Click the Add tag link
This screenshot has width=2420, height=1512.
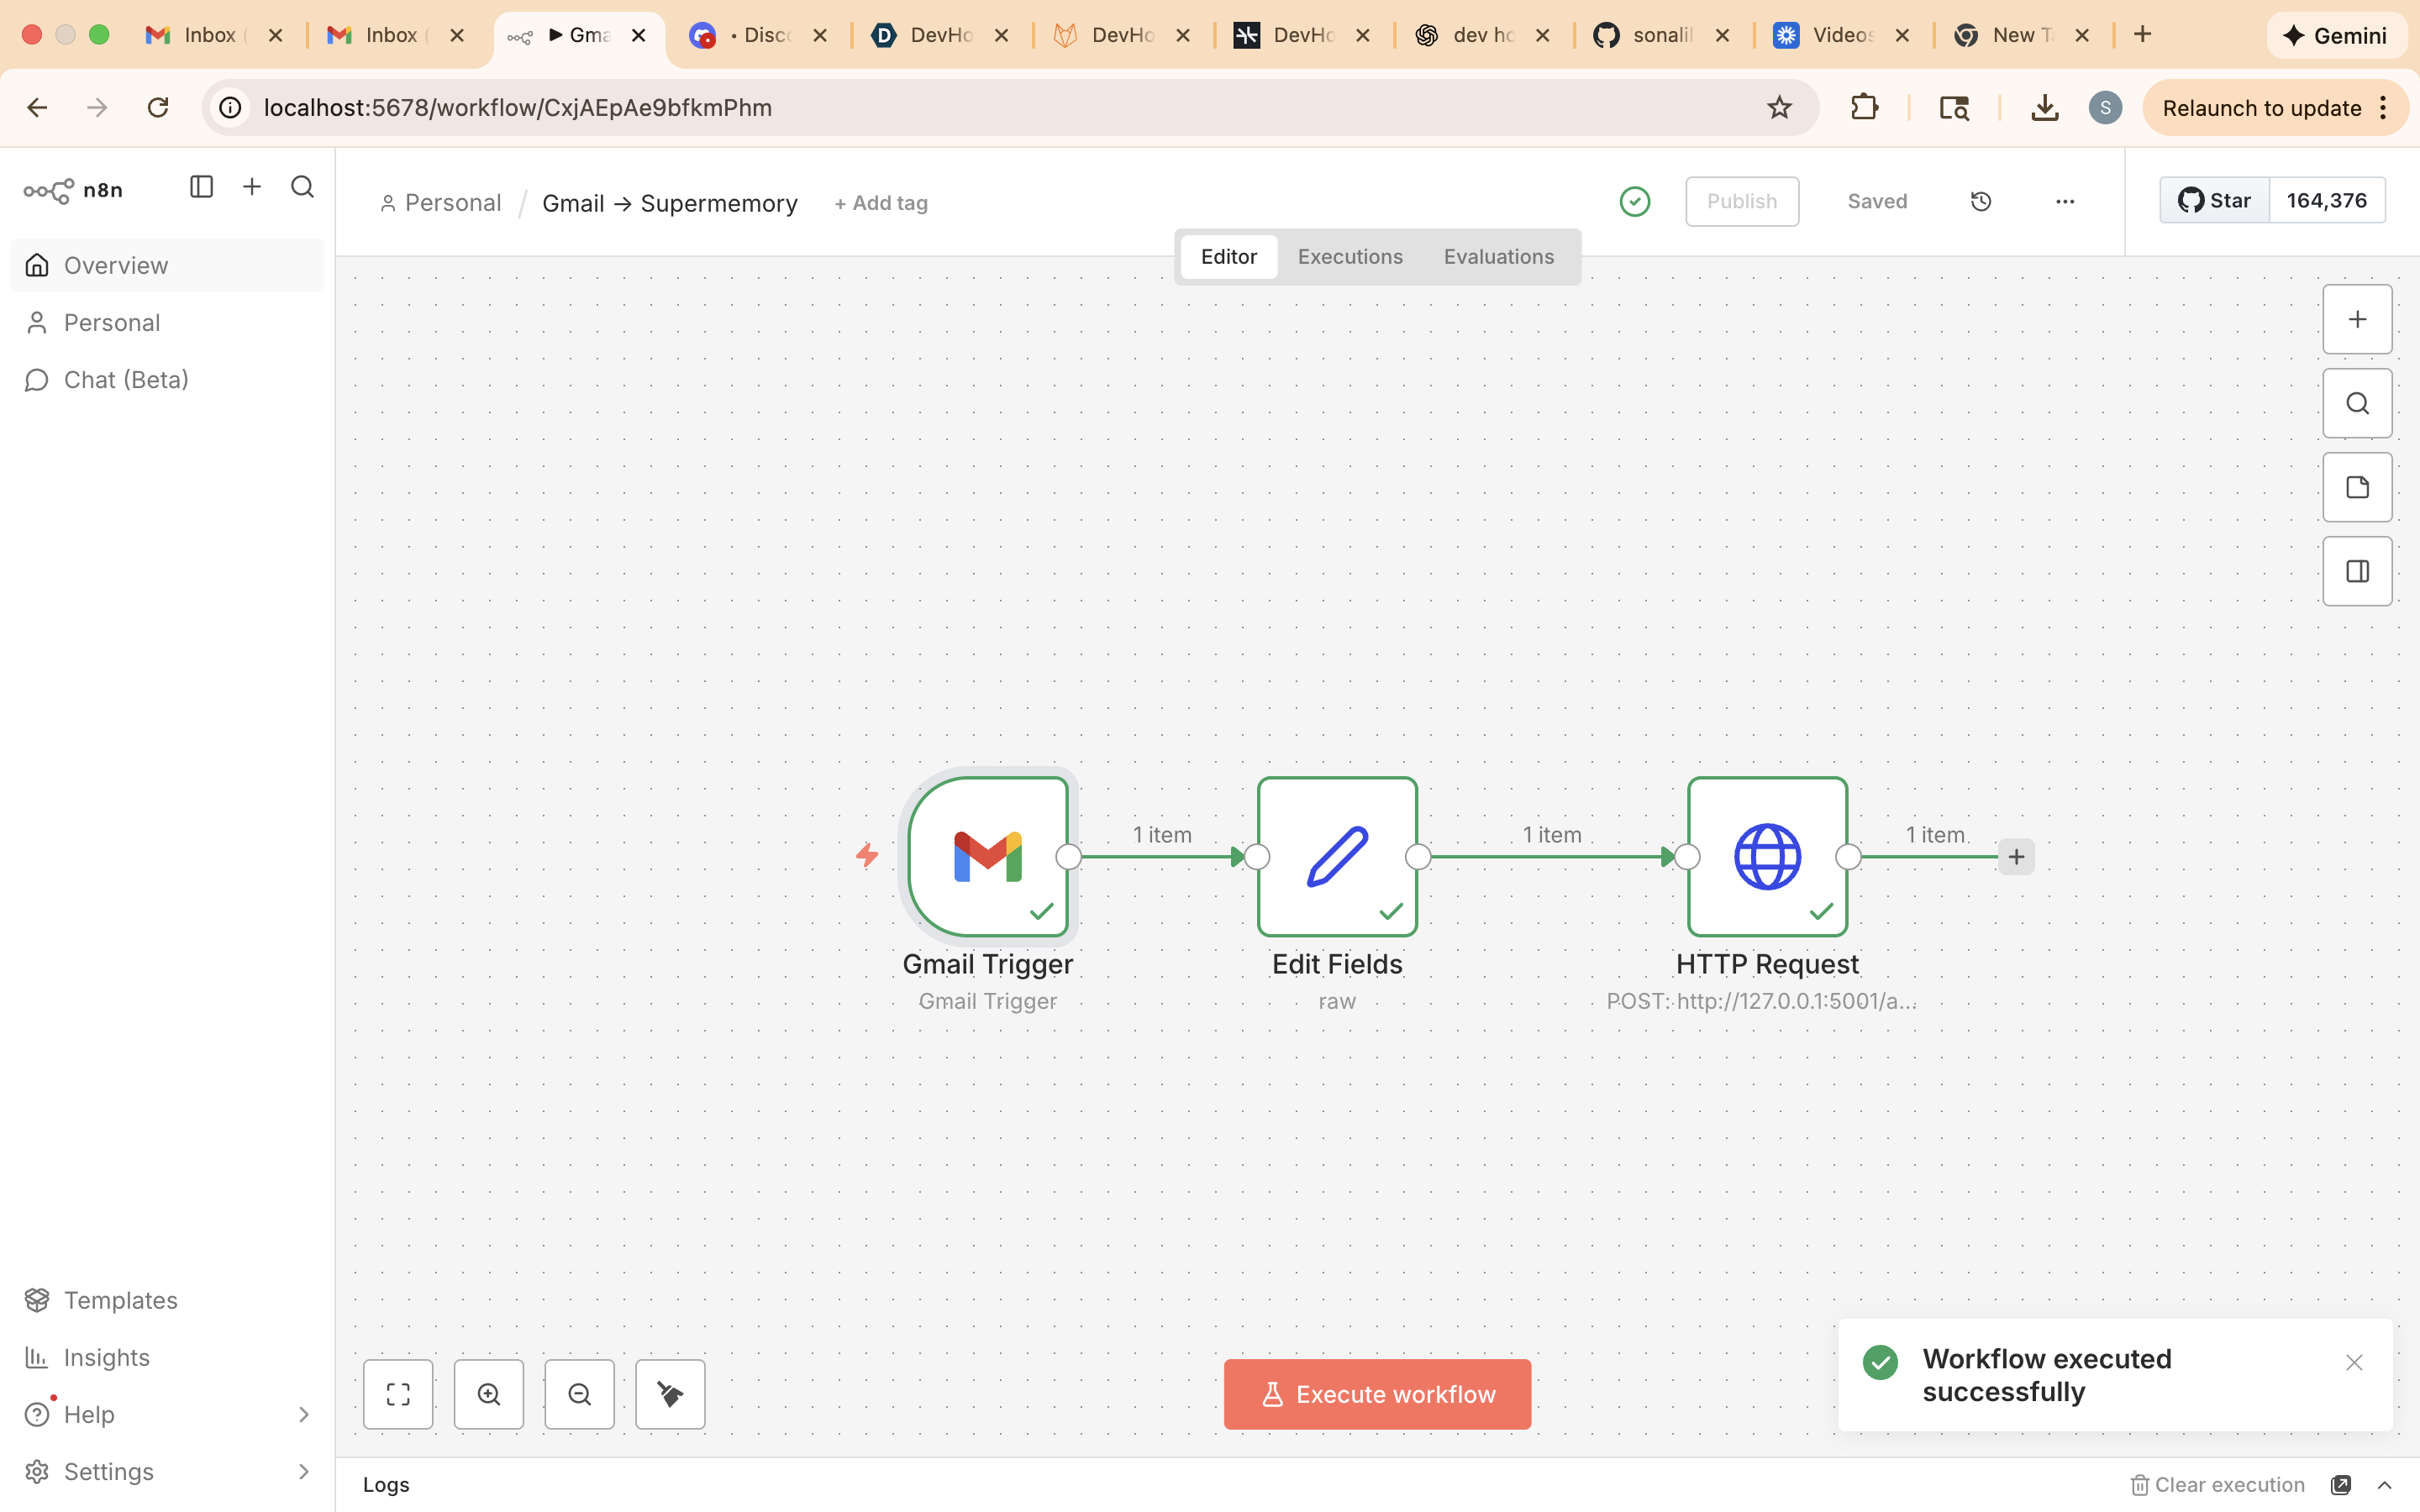[x=881, y=203]
